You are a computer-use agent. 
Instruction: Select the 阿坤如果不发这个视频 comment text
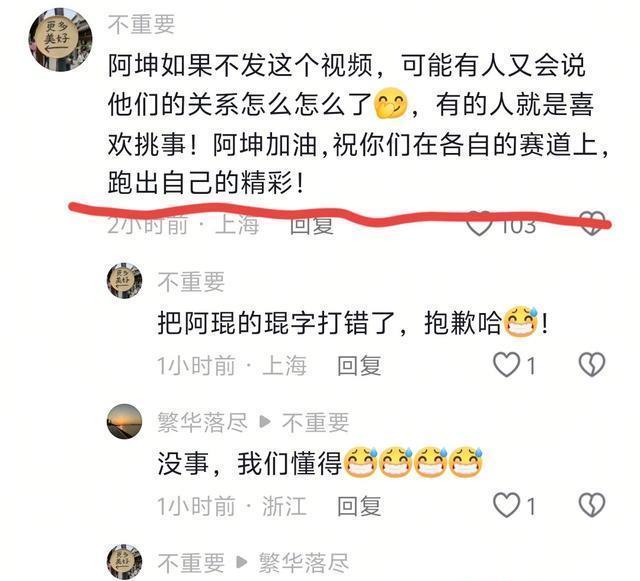(358, 124)
